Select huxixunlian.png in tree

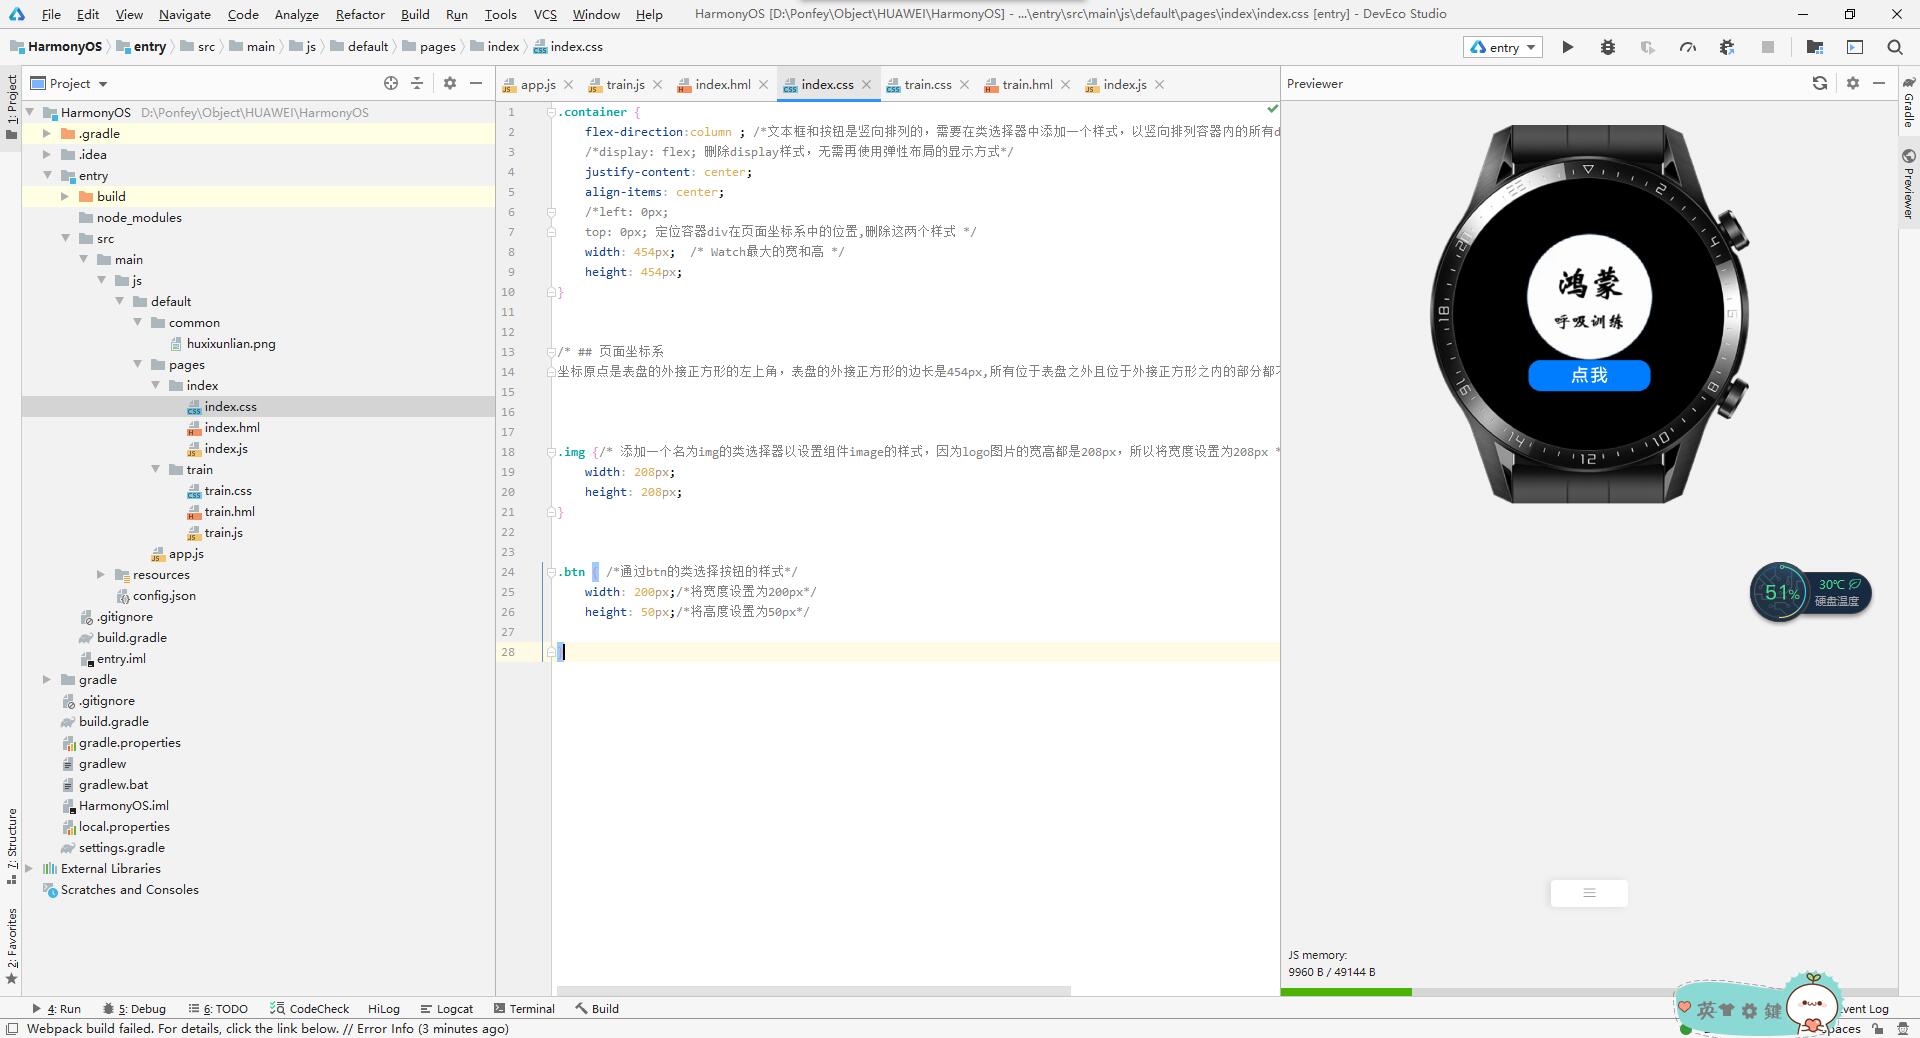tap(231, 343)
